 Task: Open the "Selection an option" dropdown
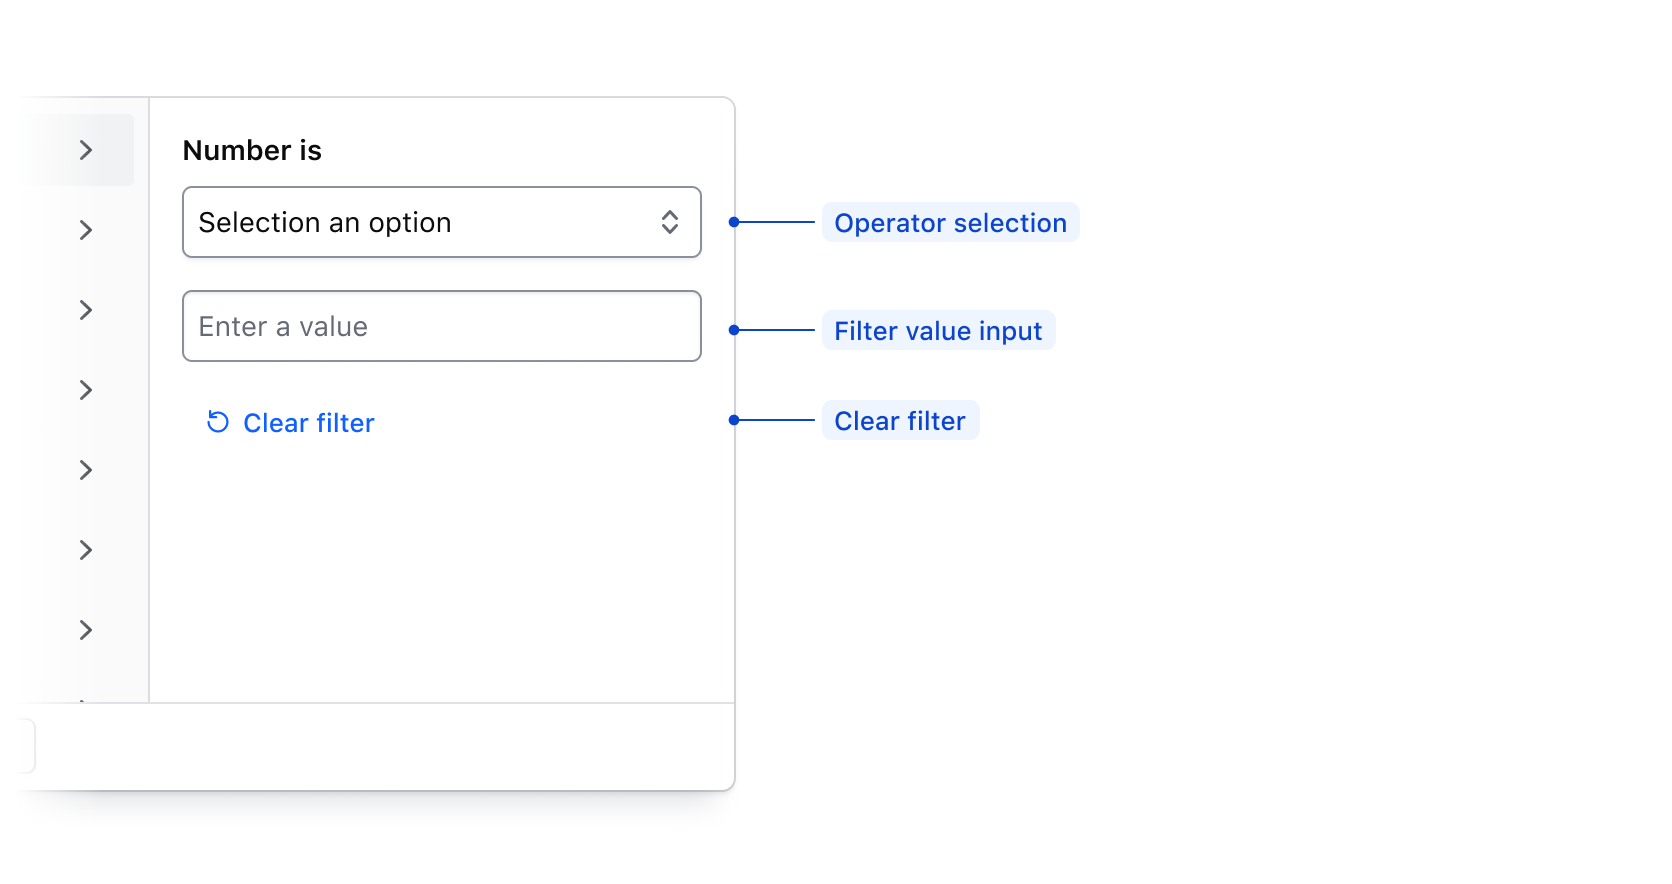point(420,222)
